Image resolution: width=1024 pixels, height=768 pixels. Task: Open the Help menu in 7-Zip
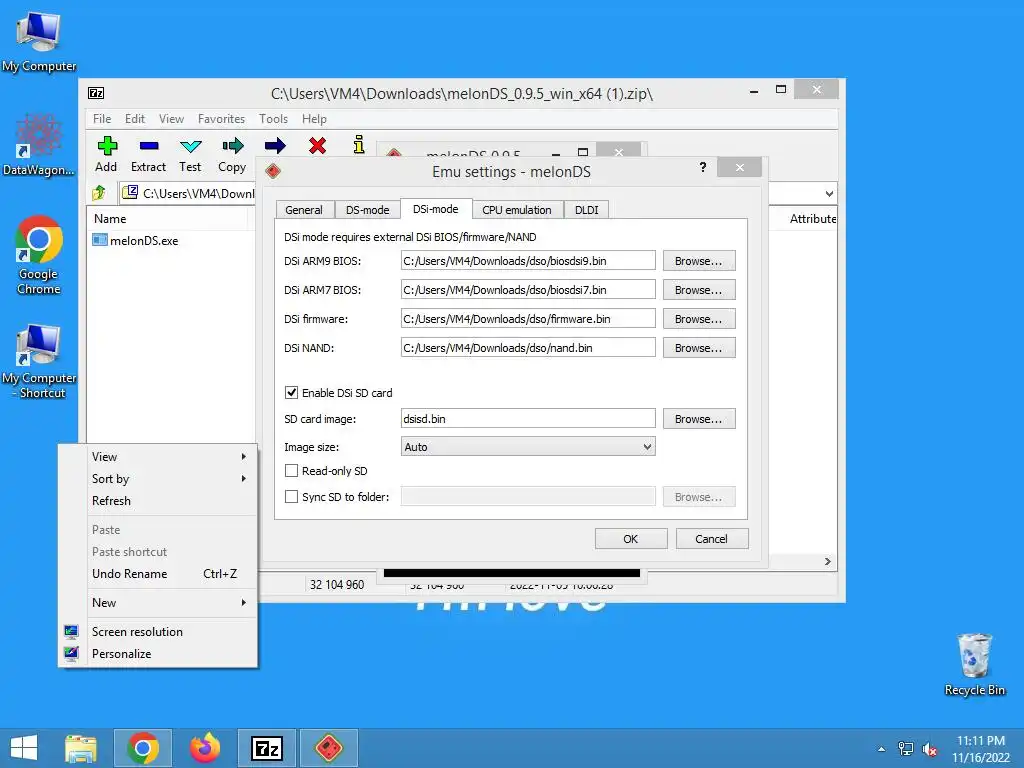click(314, 119)
